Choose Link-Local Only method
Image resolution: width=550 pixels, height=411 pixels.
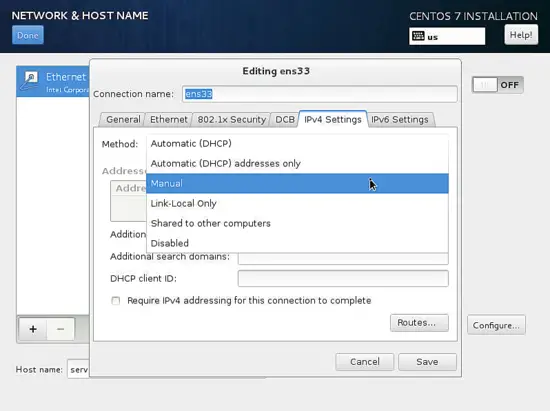tap(297, 203)
